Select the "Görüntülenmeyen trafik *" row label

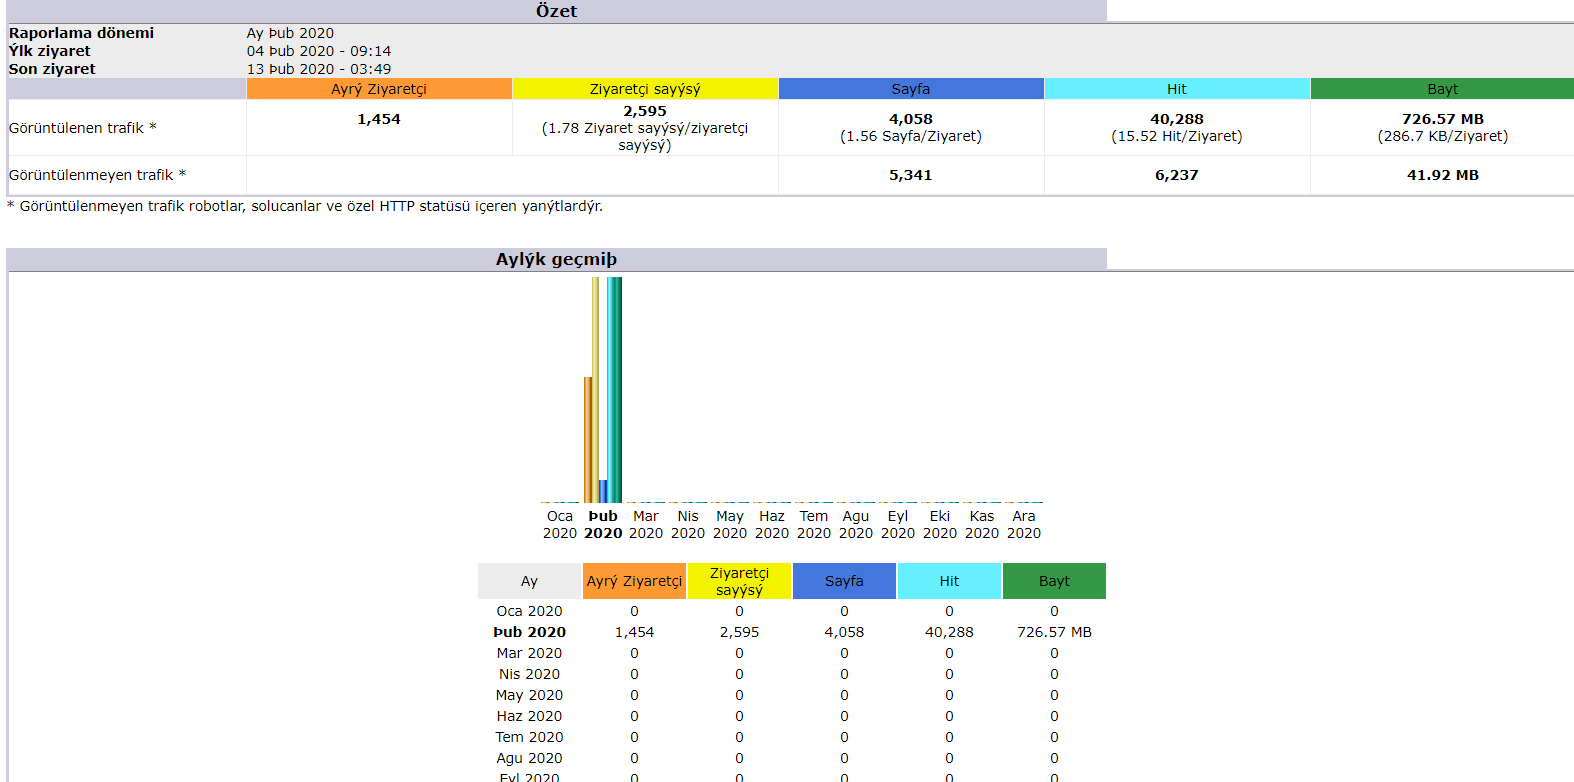97,175
